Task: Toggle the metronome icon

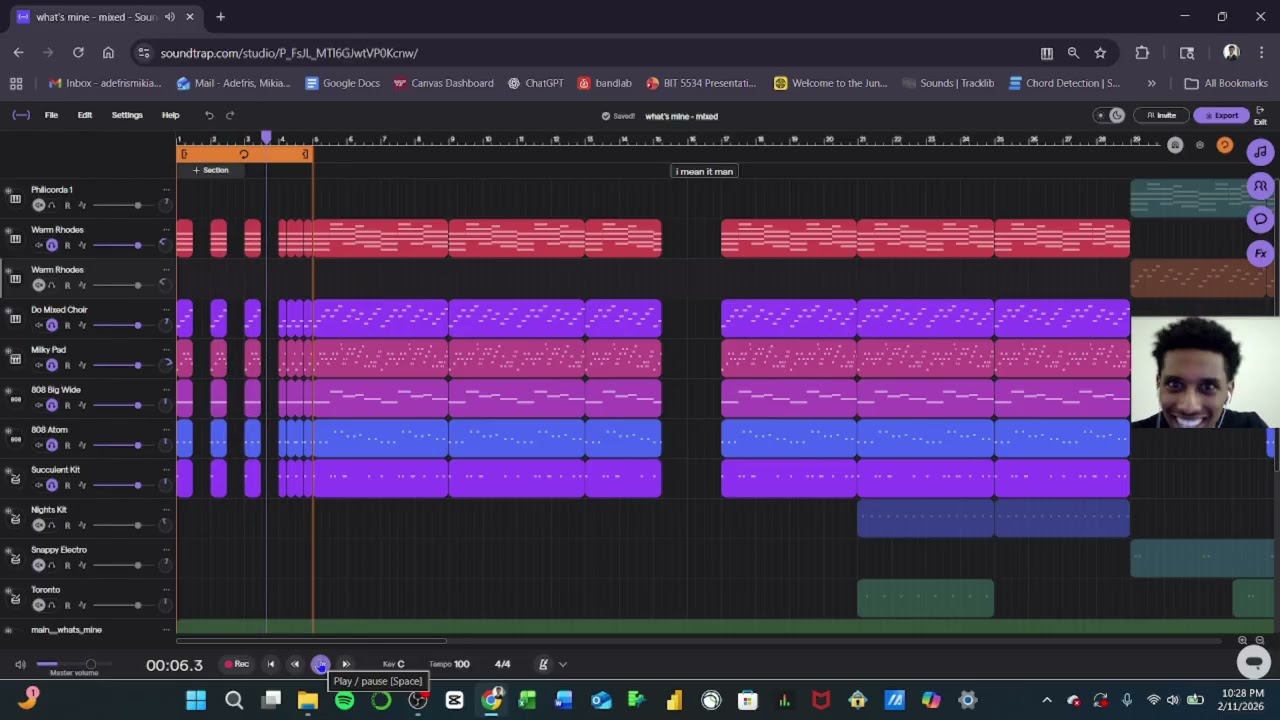Action: [543, 664]
